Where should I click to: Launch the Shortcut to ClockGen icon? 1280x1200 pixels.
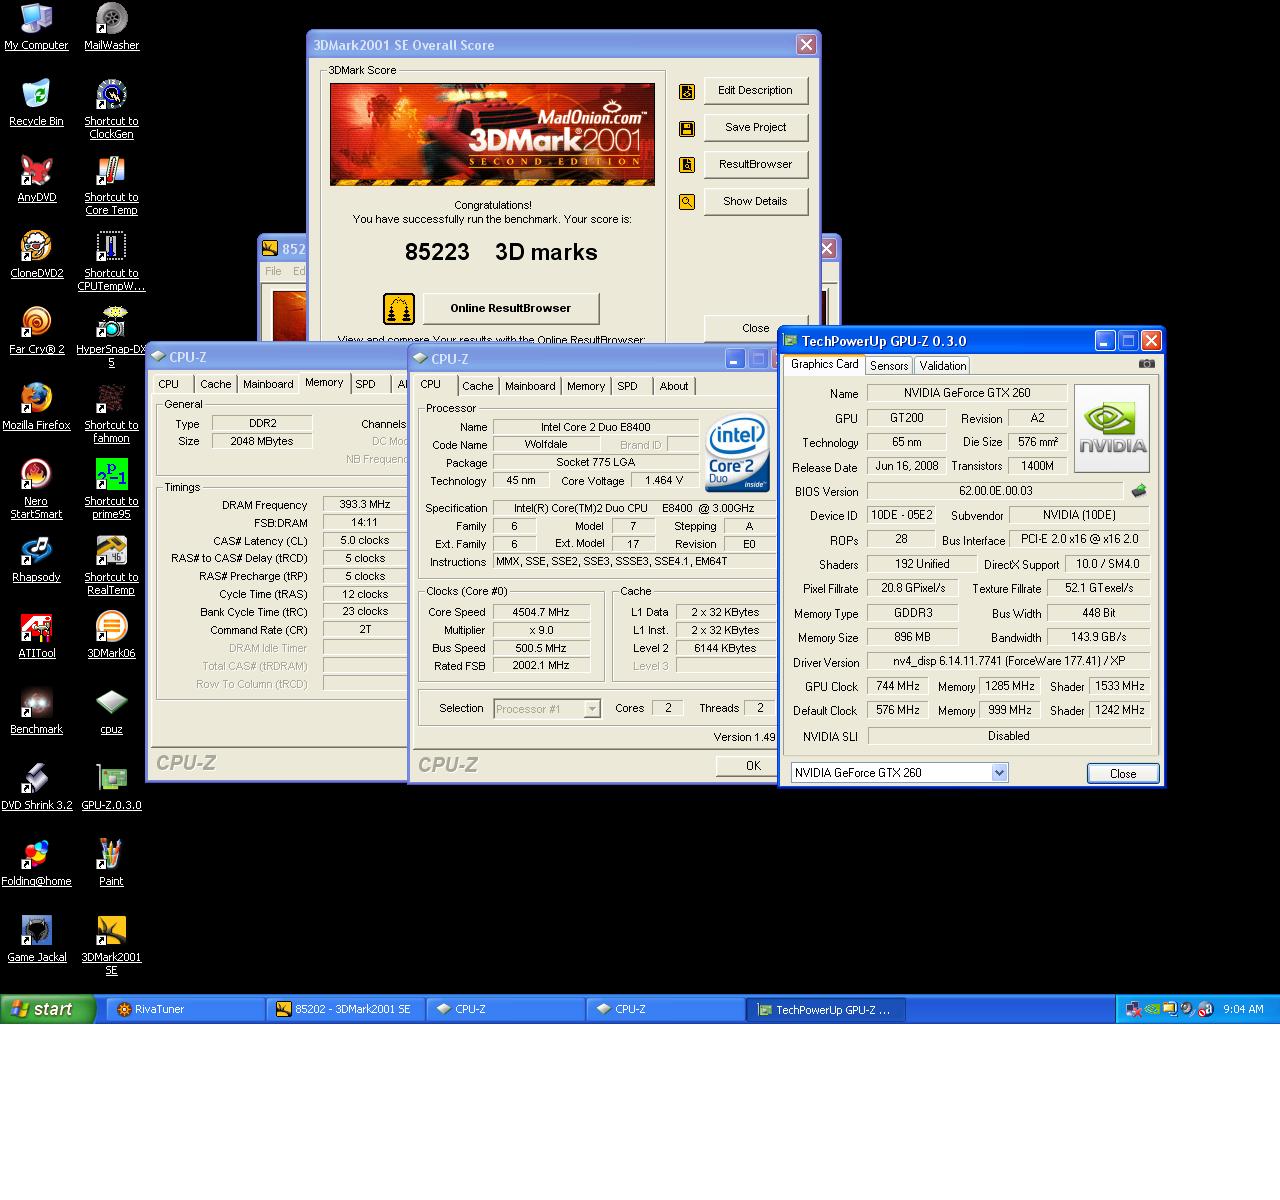(x=111, y=110)
